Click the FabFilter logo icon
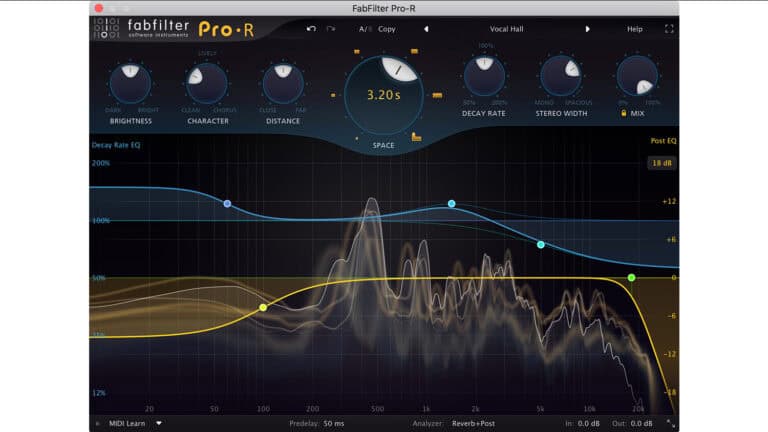768x432 pixels. (x=106, y=29)
